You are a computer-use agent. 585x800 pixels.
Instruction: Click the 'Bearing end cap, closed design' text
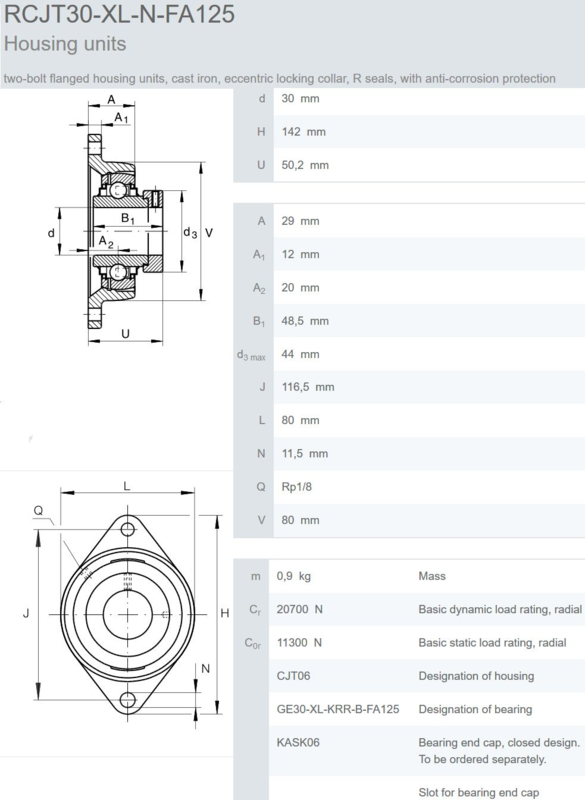(499, 742)
